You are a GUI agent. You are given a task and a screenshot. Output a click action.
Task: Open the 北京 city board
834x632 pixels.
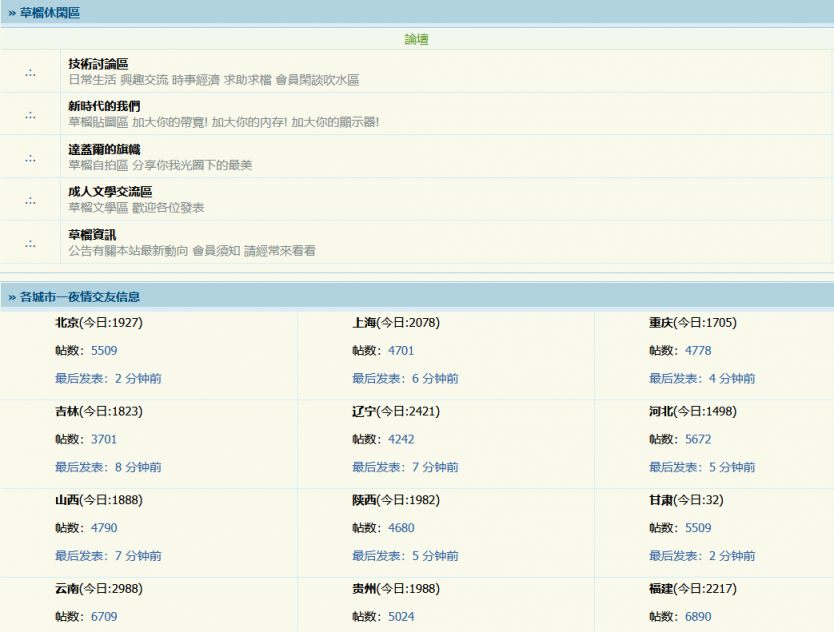pyautogui.click(x=67, y=323)
